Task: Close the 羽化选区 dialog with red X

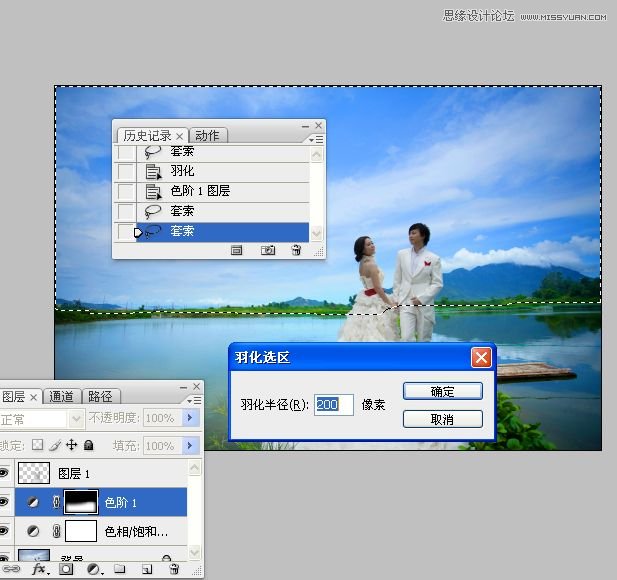Action: [481, 358]
